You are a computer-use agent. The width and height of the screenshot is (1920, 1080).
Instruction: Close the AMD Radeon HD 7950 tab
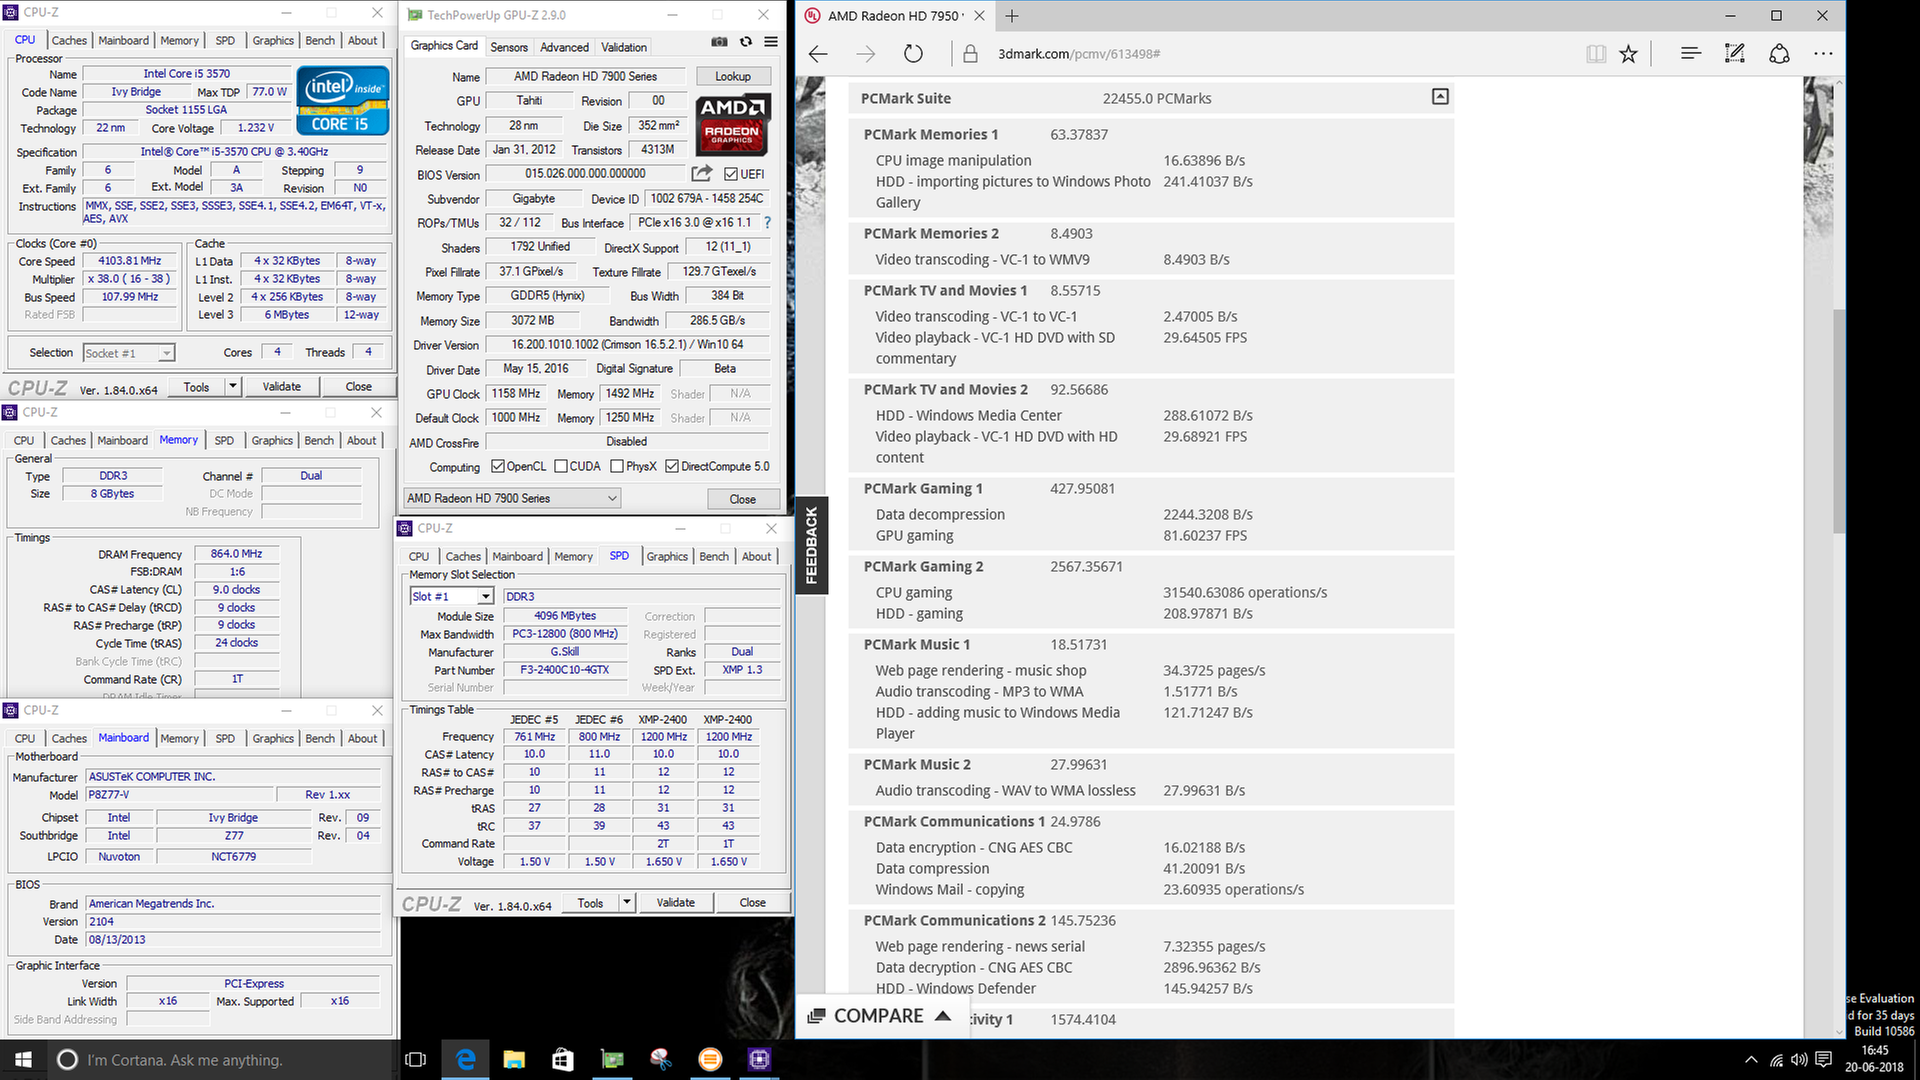pos(979,16)
